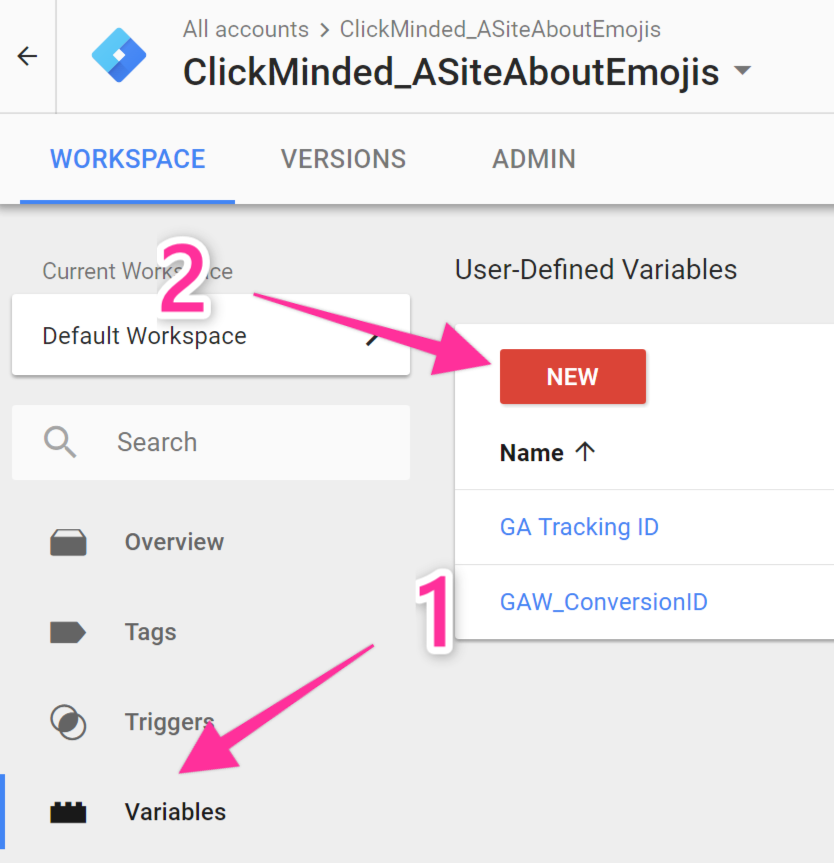Select the Tags label icon in the sidebar
This screenshot has height=863, width=834.
[x=68, y=633]
